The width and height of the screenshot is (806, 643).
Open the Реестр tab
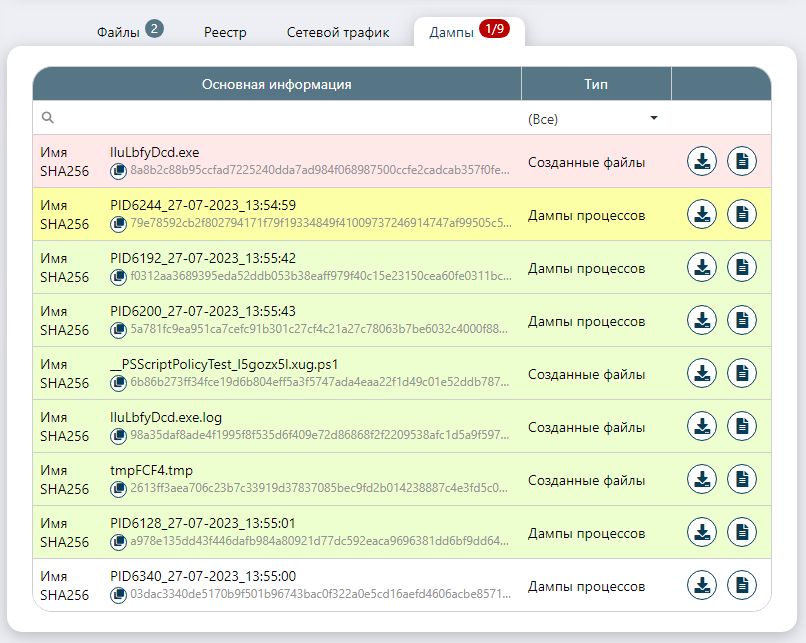click(x=225, y=32)
